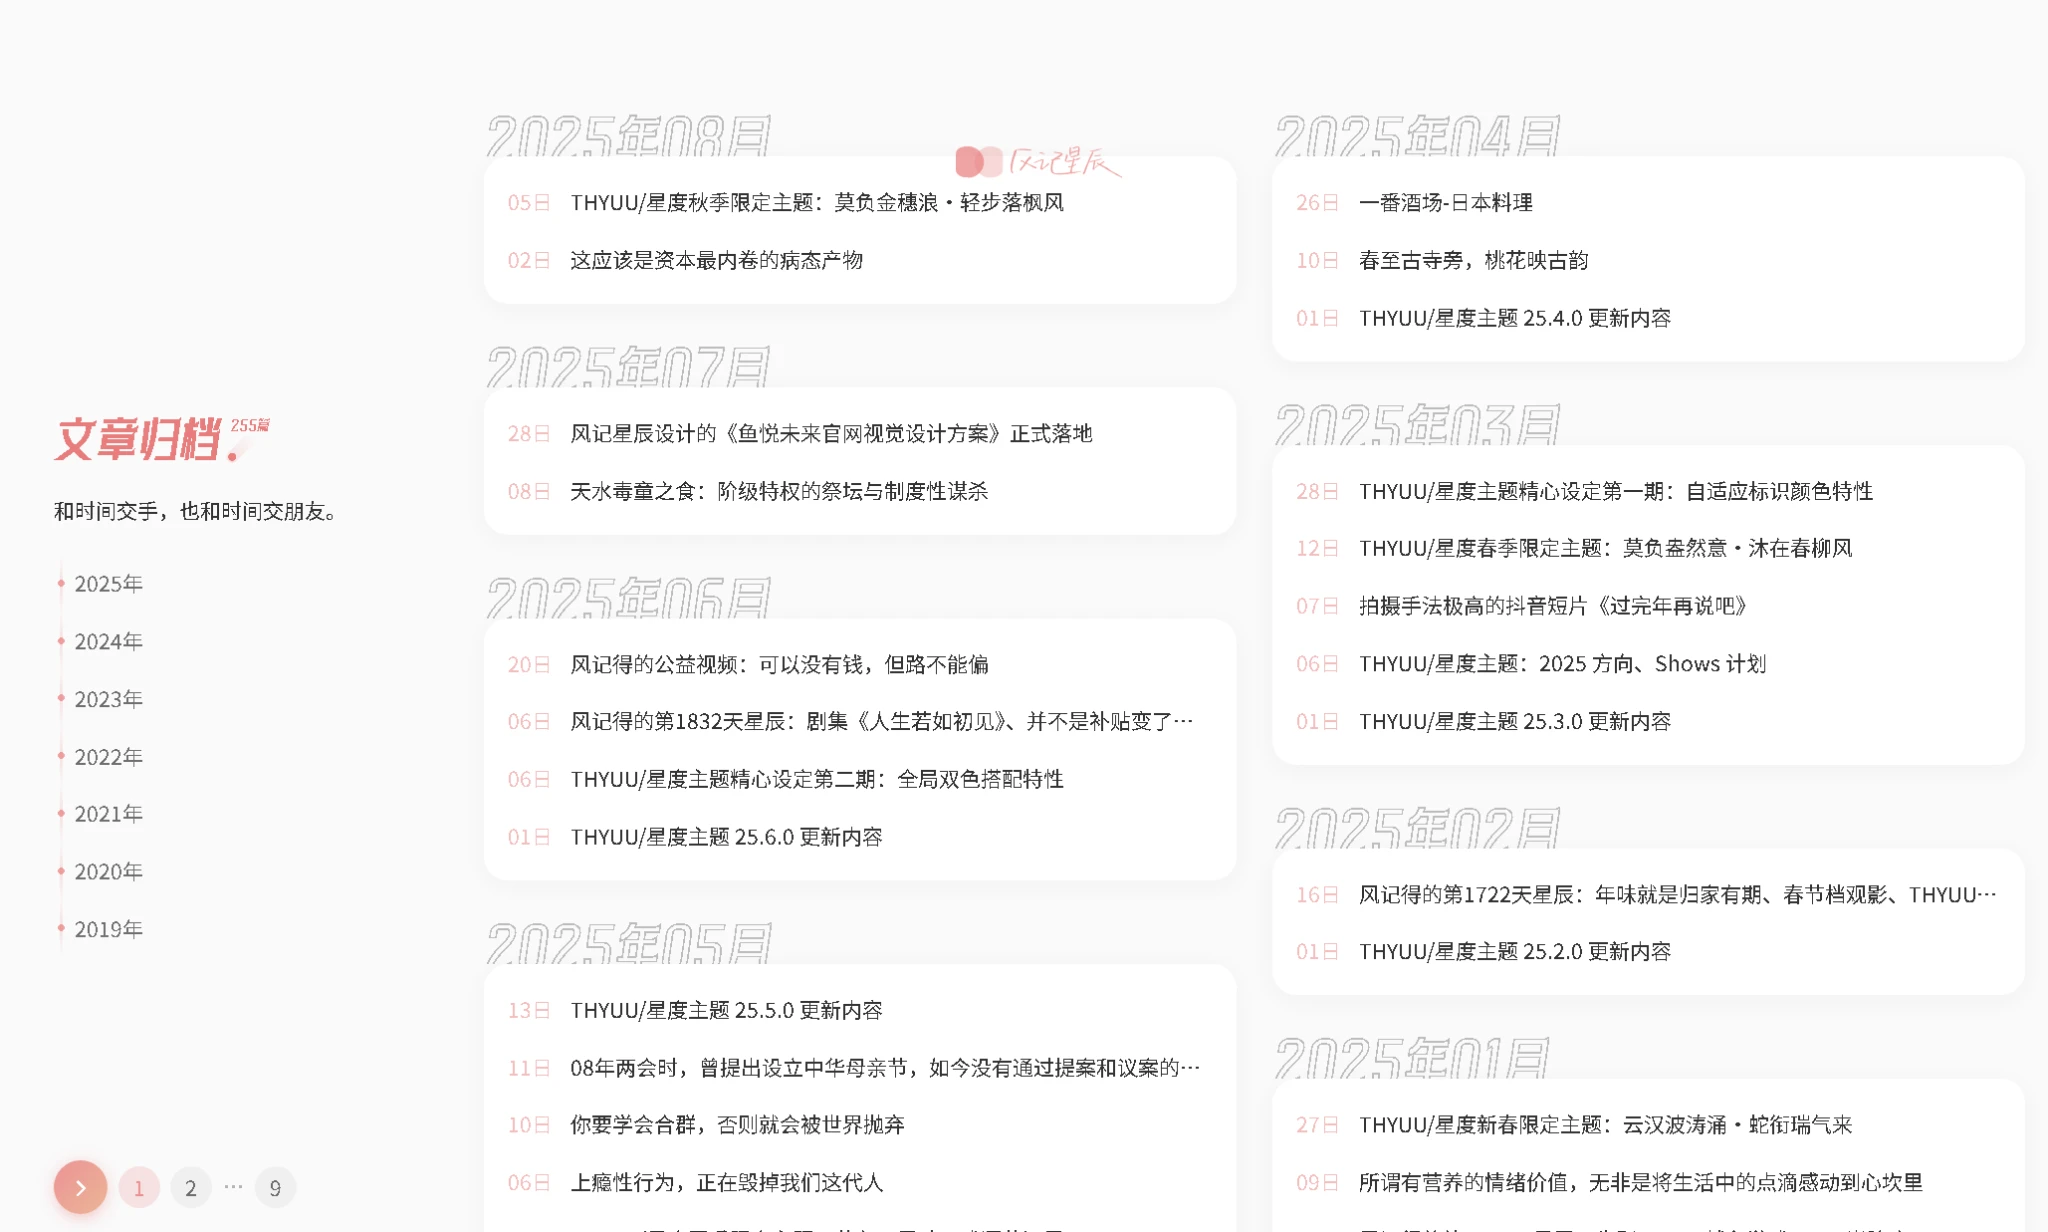Open 拍摄手法极高的抖音短片 post
This screenshot has width=2048, height=1232.
tap(1553, 606)
